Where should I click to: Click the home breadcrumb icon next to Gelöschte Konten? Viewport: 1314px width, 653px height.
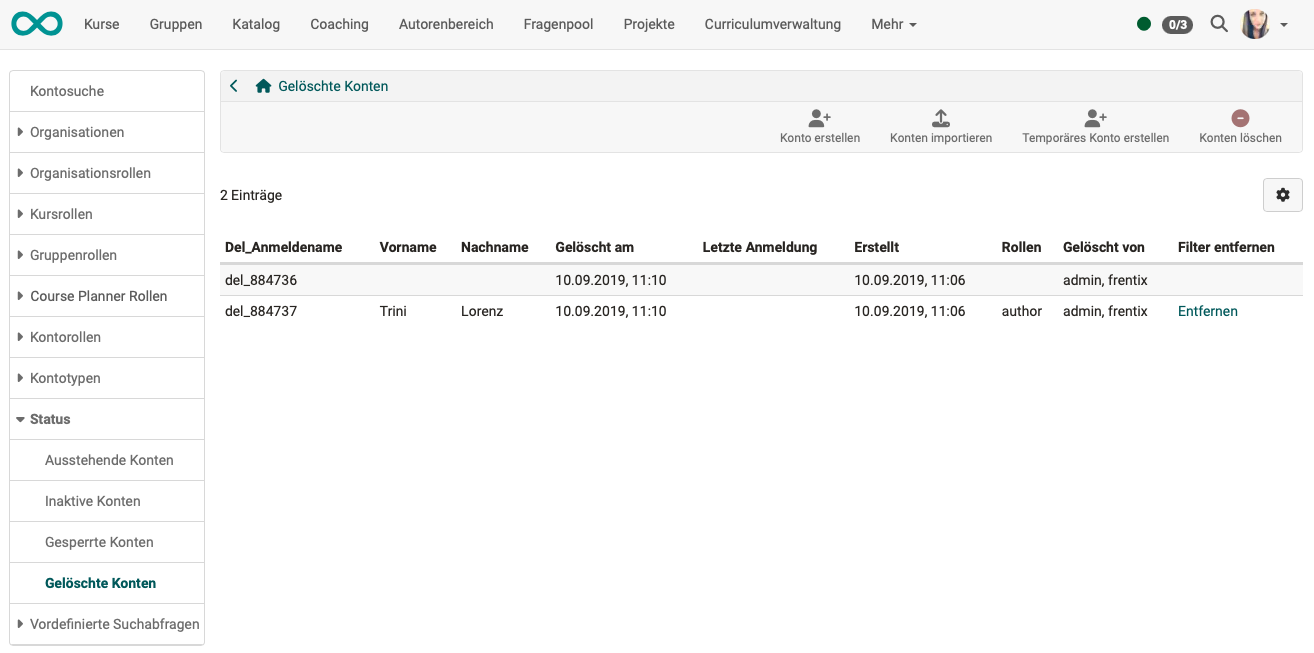click(x=263, y=86)
